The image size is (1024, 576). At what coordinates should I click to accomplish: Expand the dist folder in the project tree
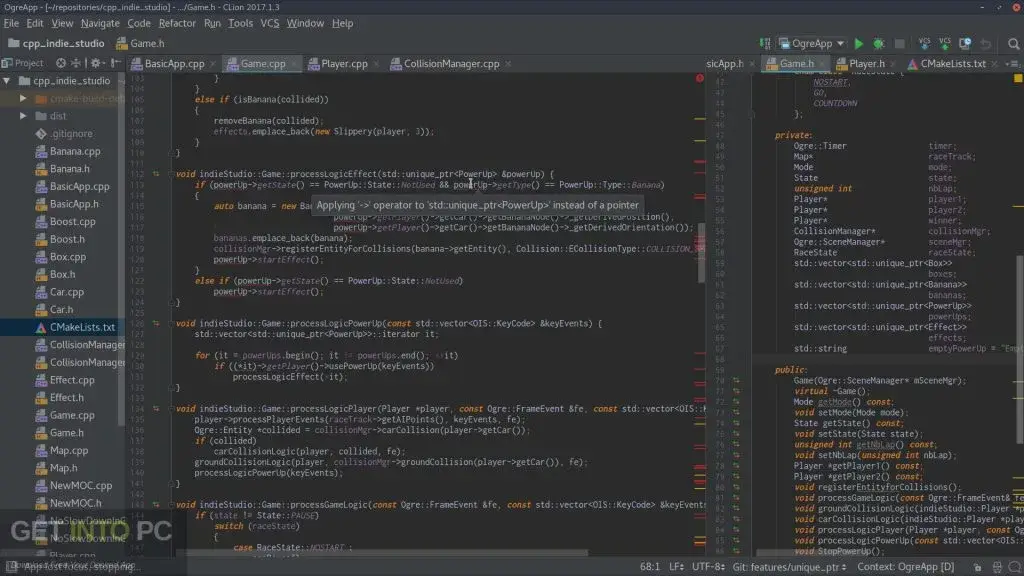[23, 115]
